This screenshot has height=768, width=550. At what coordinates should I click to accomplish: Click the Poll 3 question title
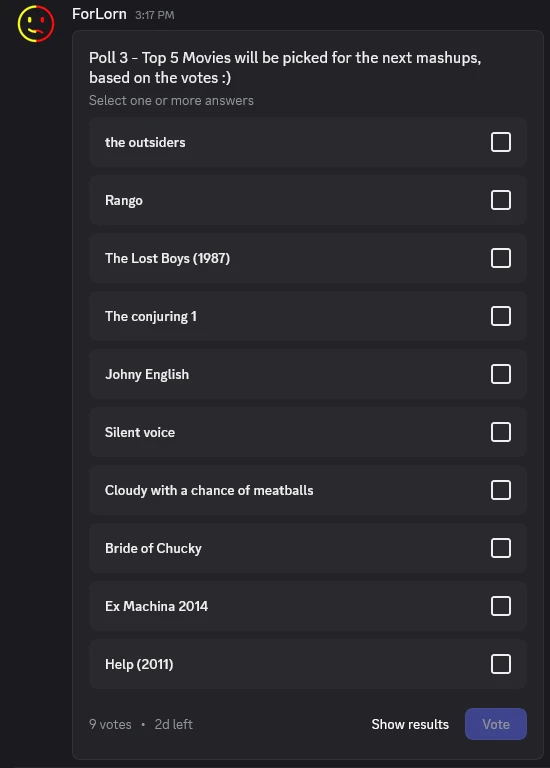pyautogui.click(x=285, y=68)
